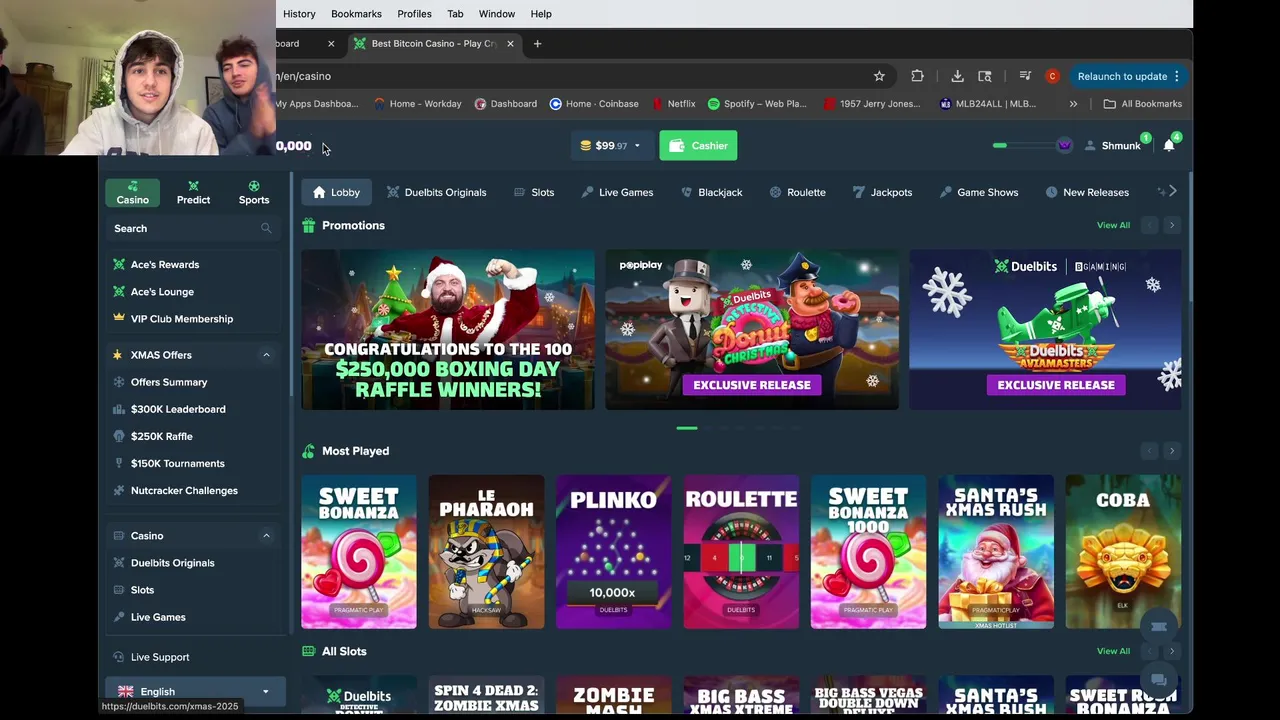Open Ace's Rewards link

click(x=165, y=265)
